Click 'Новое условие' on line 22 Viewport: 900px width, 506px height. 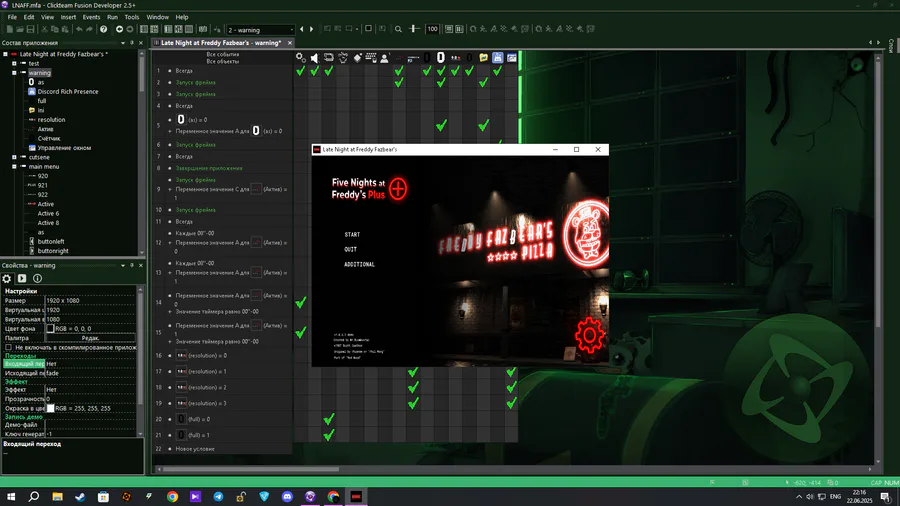pos(195,449)
